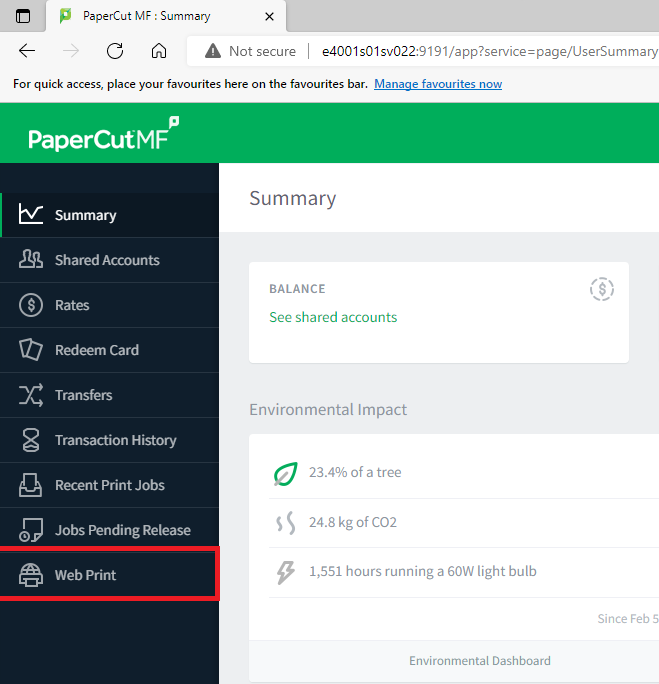Click the Not secure warning icon

click(213, 51)
